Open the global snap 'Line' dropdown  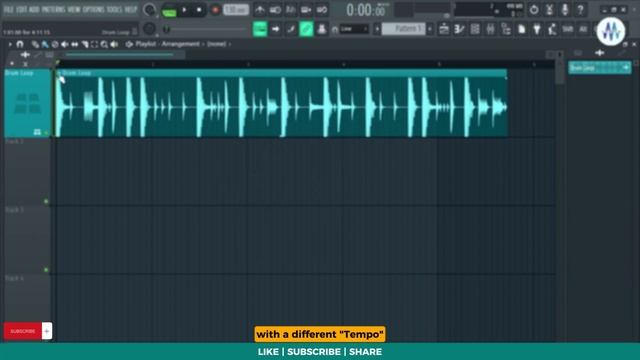click(x=353, y=29)
